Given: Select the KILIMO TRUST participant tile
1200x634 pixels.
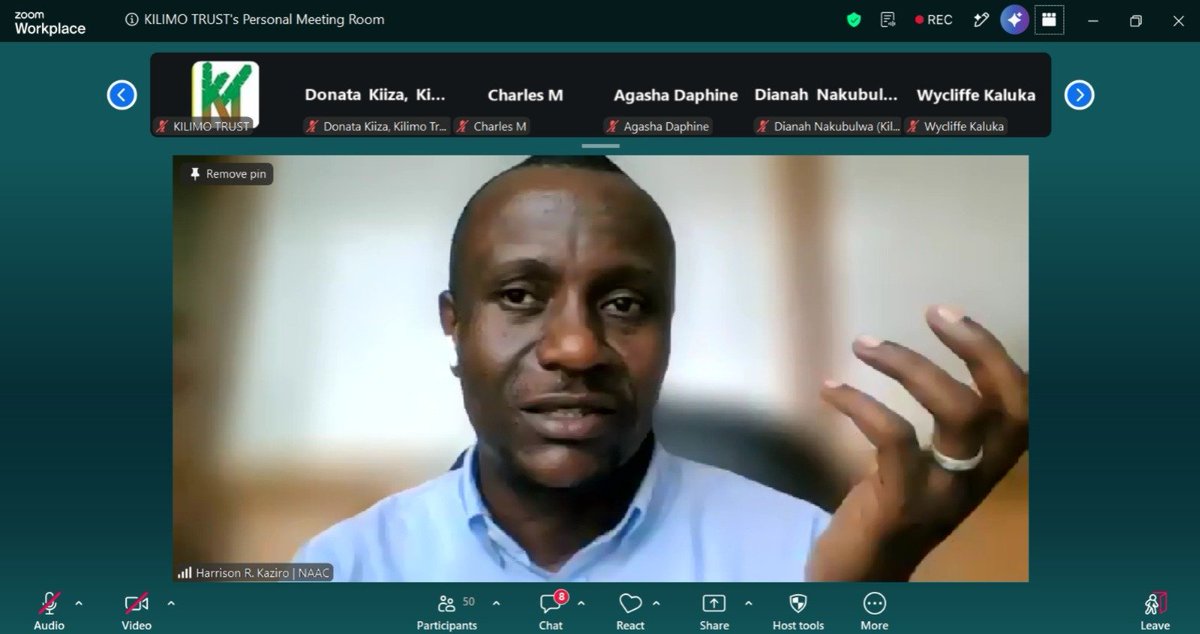Looking at the screenshot, I should (x=226, y=95).
